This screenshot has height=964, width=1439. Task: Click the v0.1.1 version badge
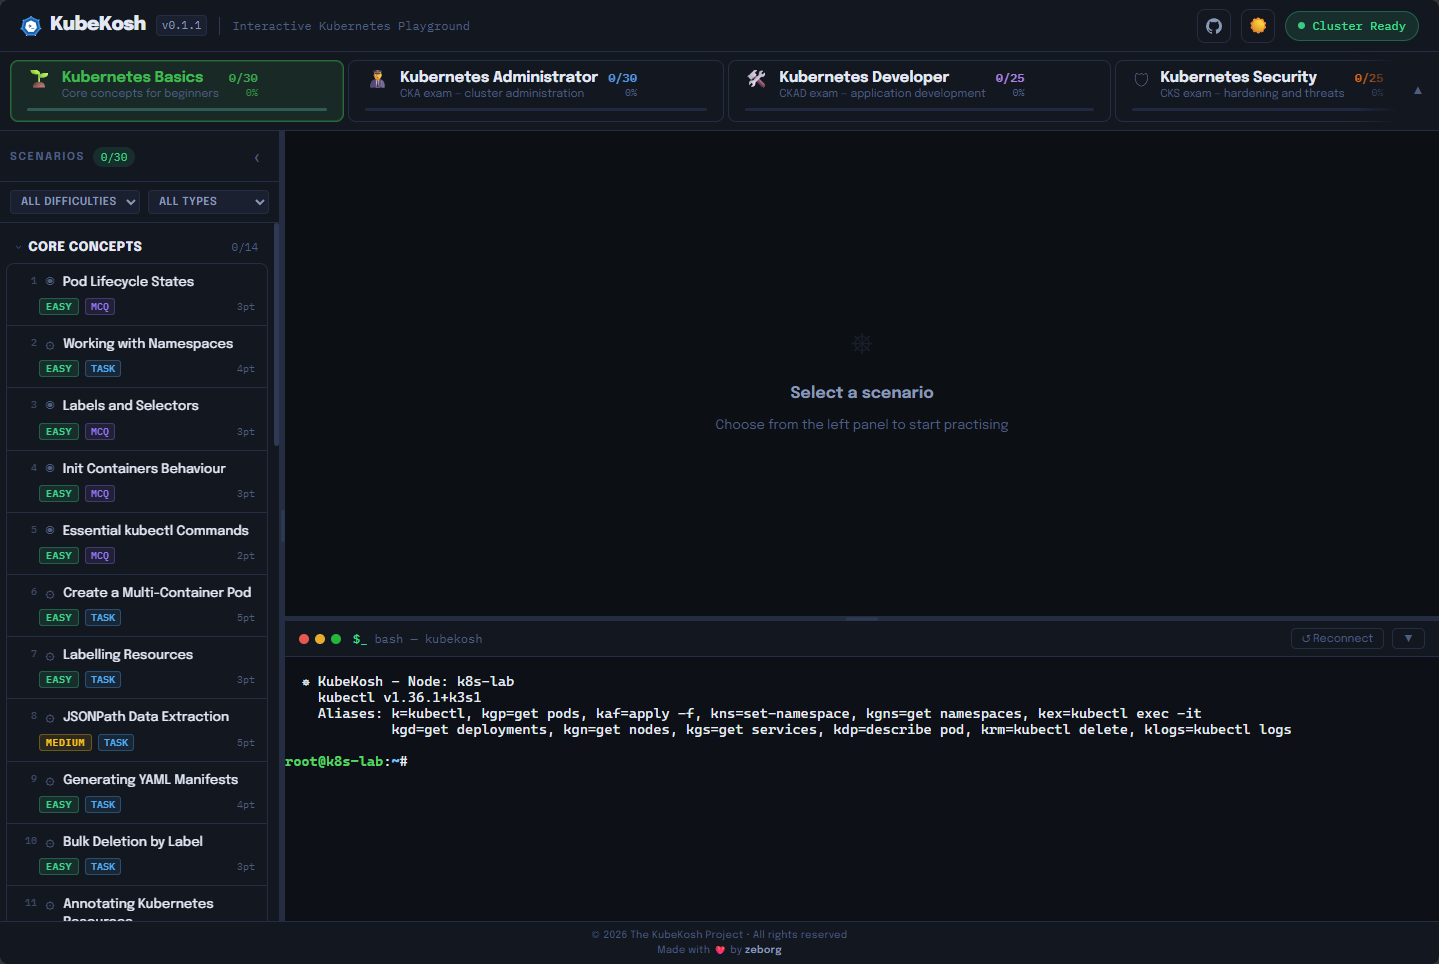[x=182, y=25]
